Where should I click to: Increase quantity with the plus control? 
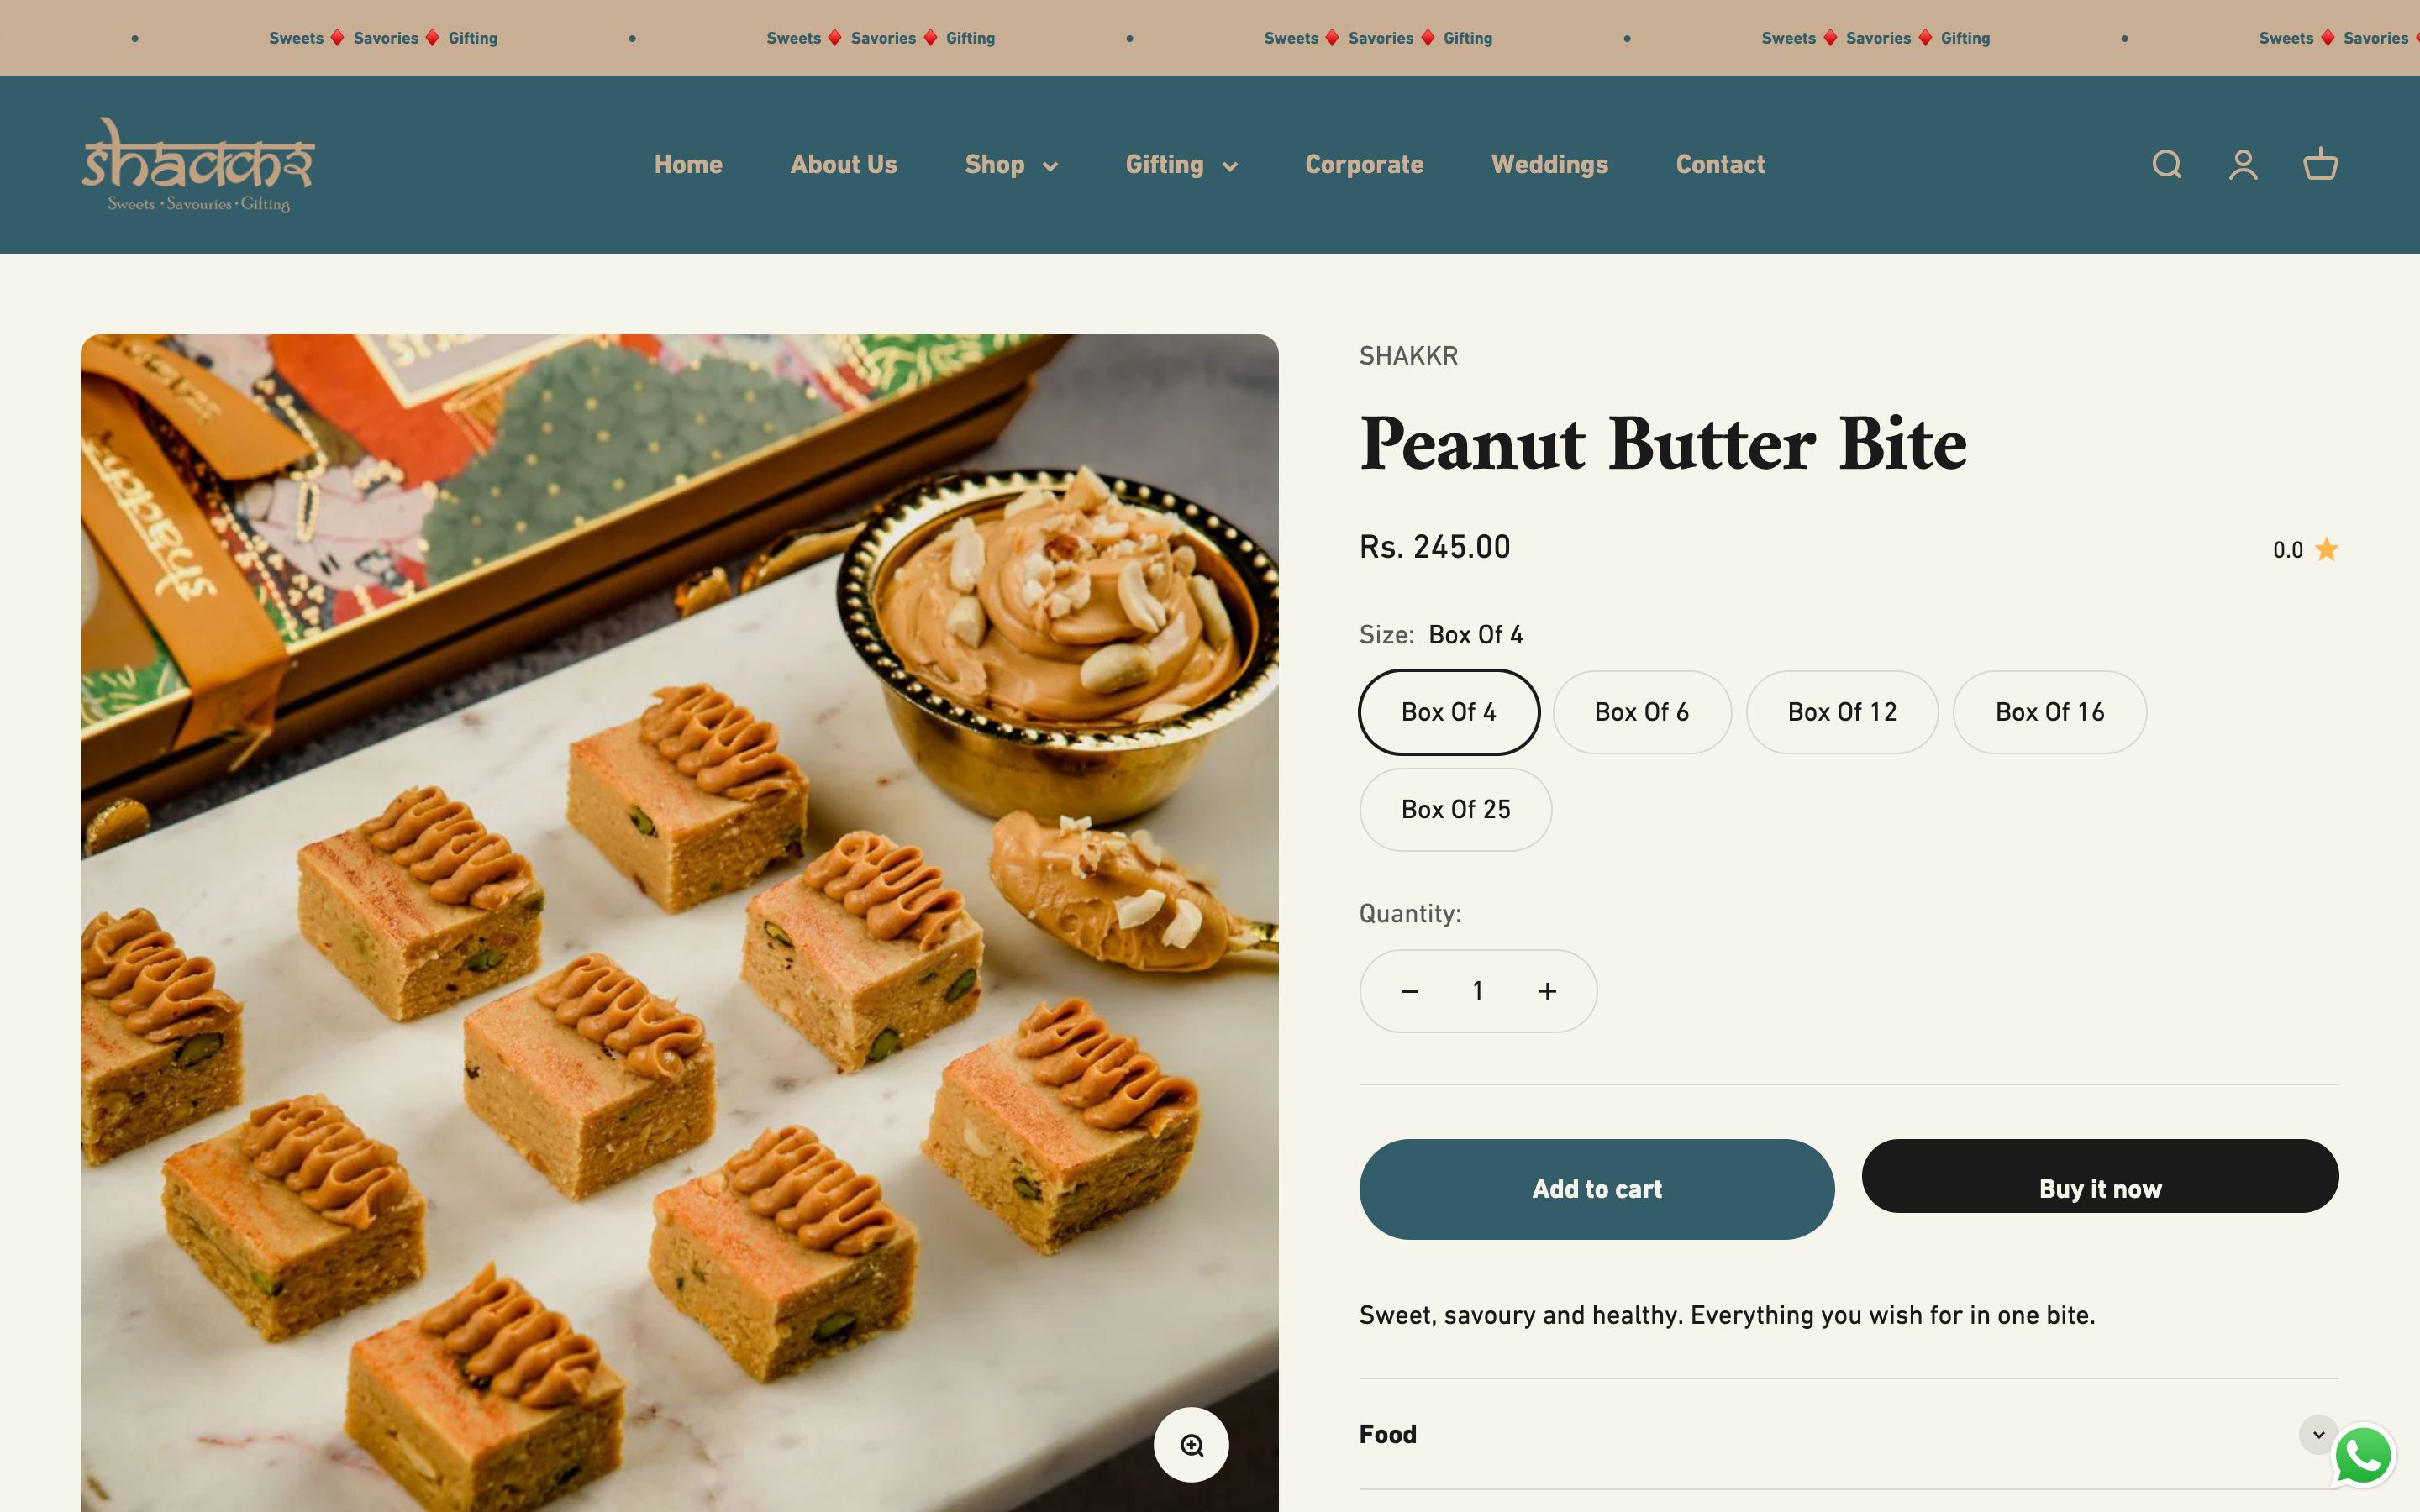click(1546, 990)
